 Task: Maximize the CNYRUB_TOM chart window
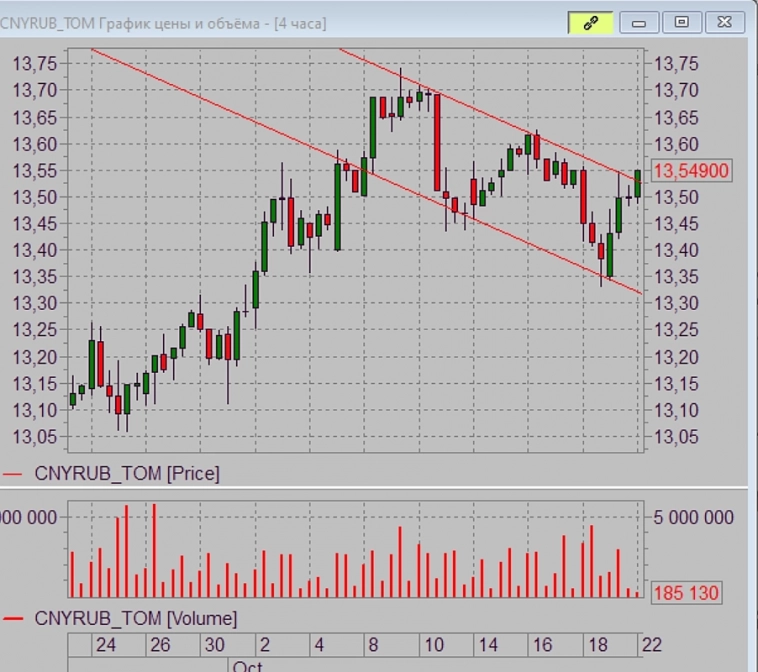click(682, 23)
